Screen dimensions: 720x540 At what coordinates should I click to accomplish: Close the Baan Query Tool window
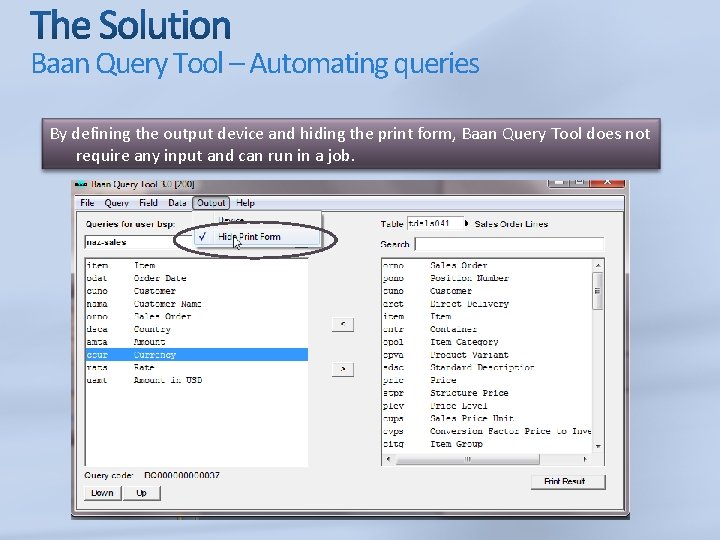click(607, 182)
